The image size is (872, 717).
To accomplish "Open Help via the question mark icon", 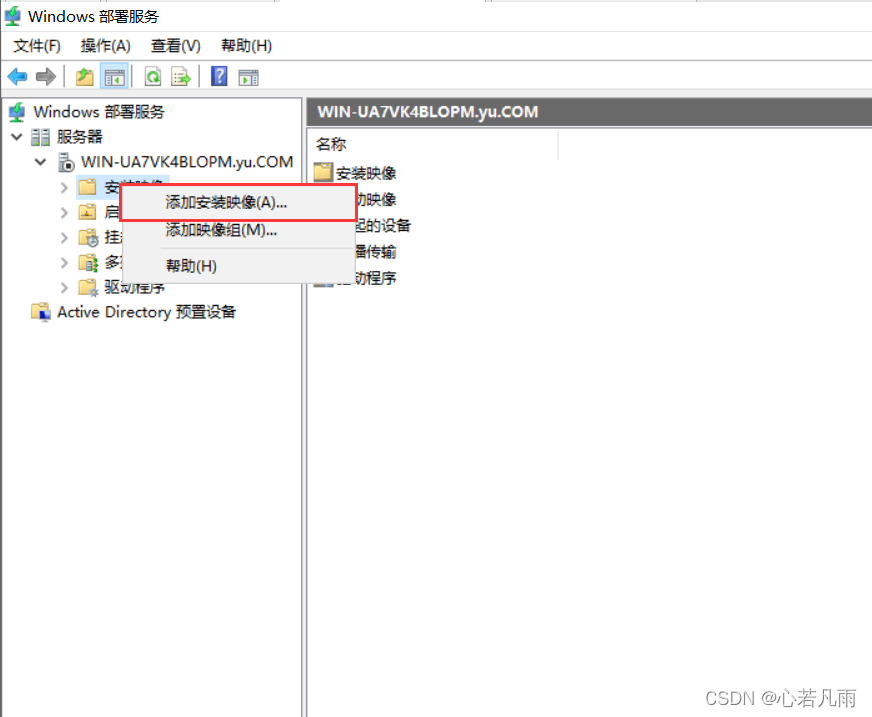I will [220, 76].
